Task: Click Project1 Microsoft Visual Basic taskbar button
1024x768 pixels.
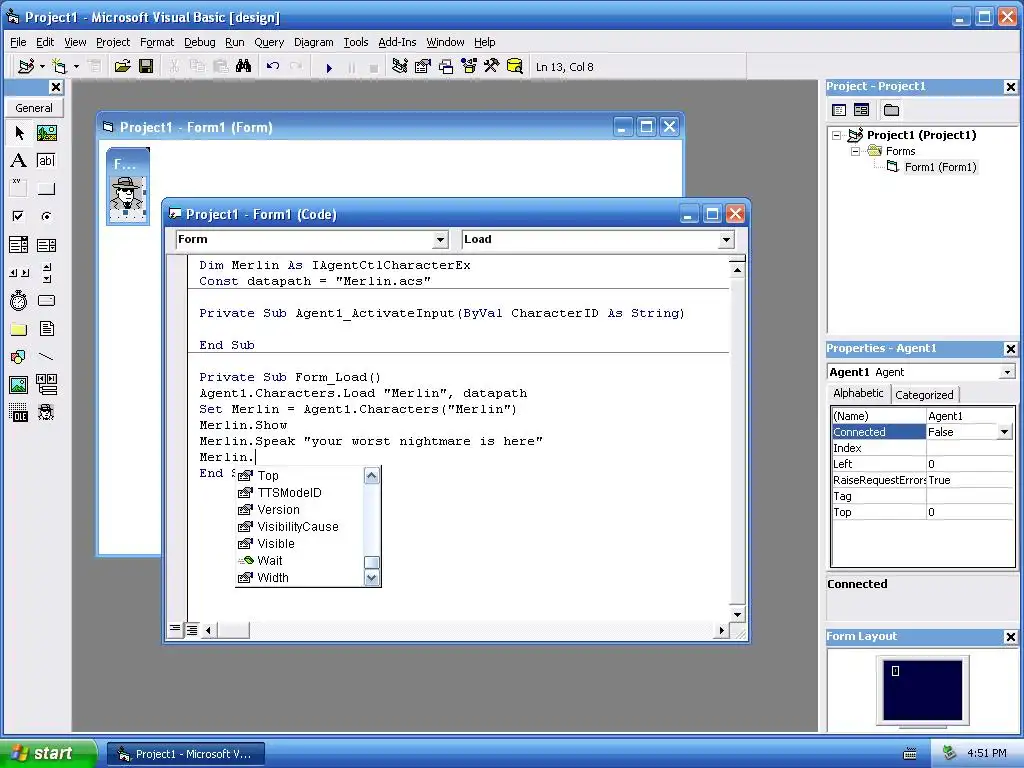Action: pyautogui.click(x=186, y=754)
